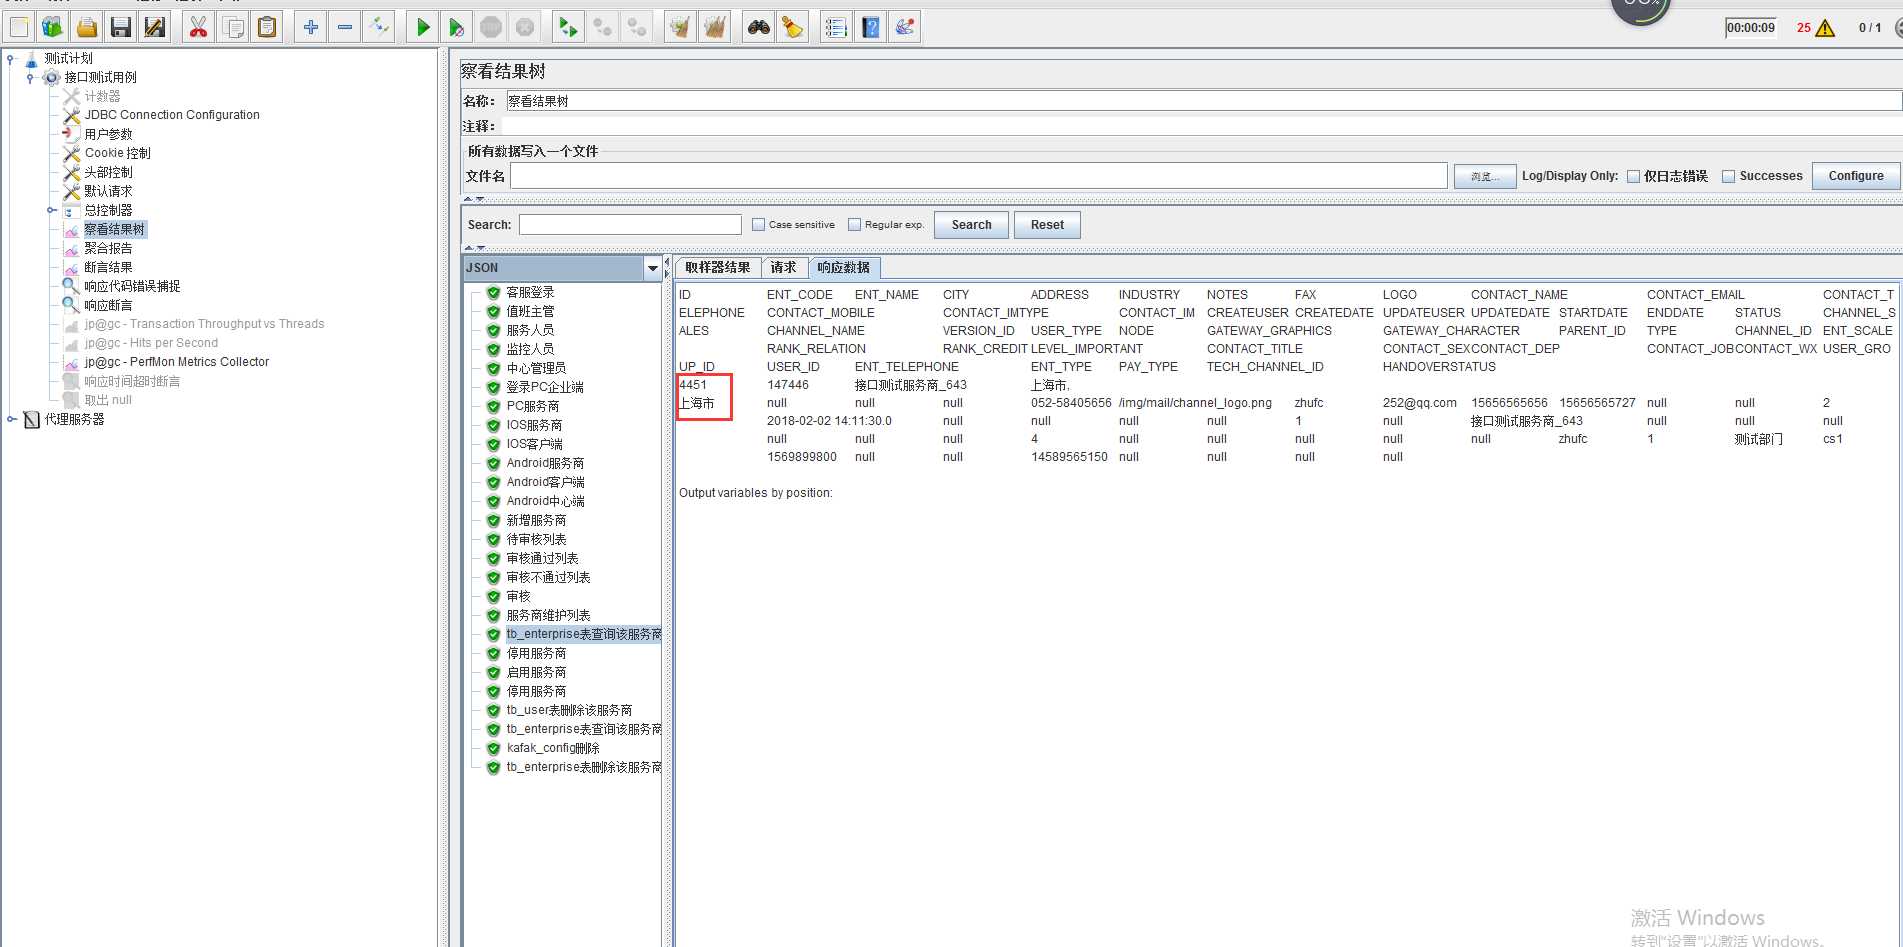Image resolution: width=1903 pixels, height=947 pixels.
Task: Select the Cookie 控制 tree item
Action: [x=118, y=153]
